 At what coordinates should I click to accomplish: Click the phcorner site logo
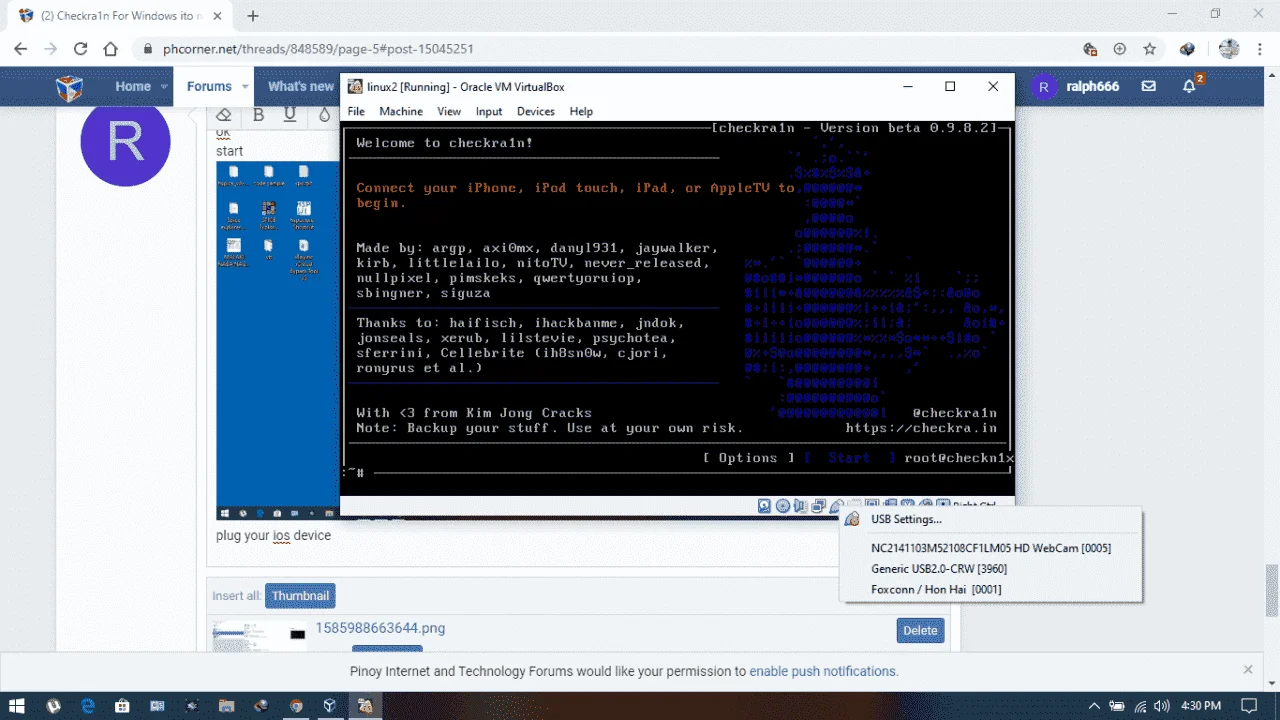[69, 87]
